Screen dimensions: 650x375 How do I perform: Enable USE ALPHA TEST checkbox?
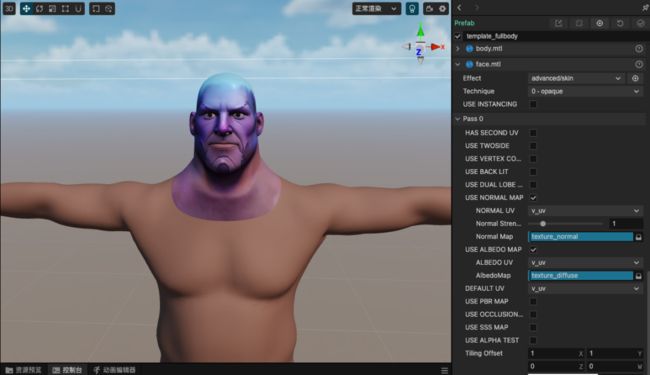click(533, 340)
